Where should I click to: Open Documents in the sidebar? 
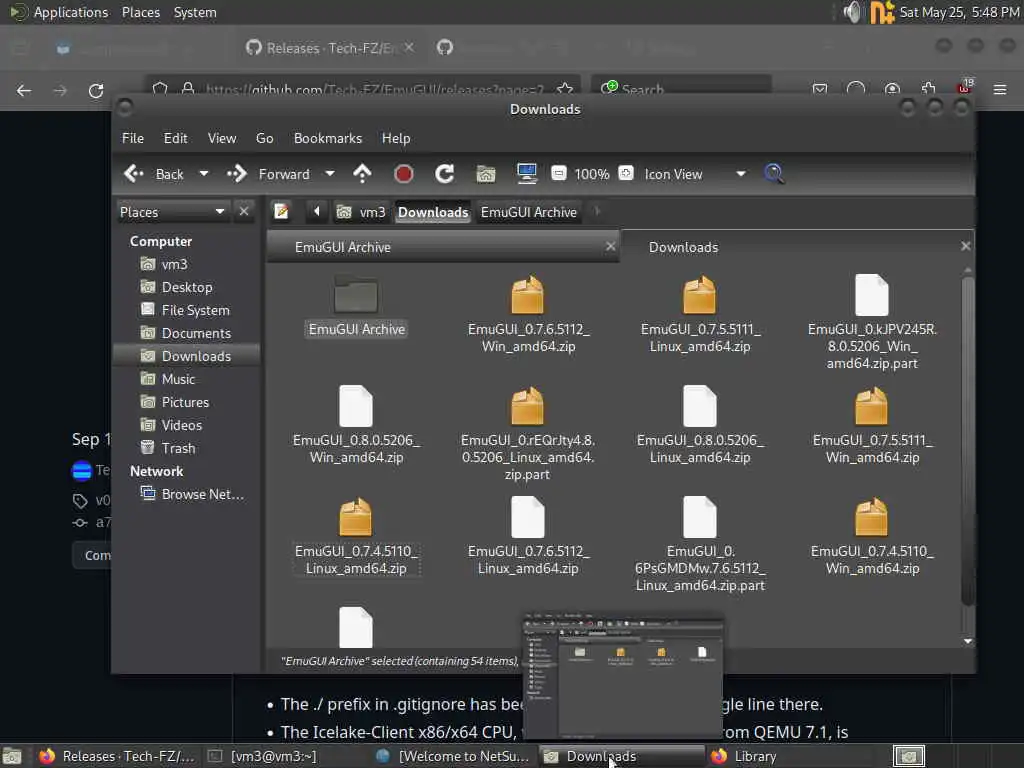187,333
